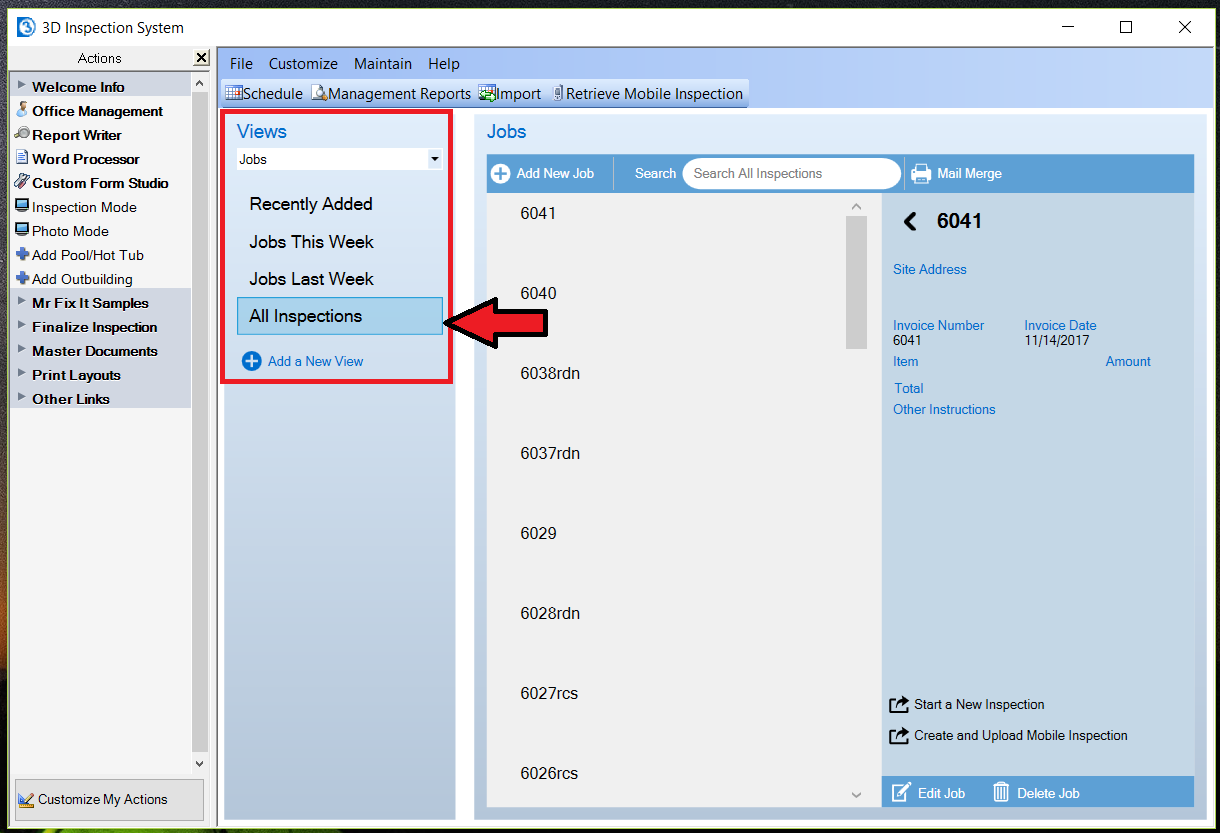
Task: Click the Customize My Actions icon
Action: tap(26, 799)
